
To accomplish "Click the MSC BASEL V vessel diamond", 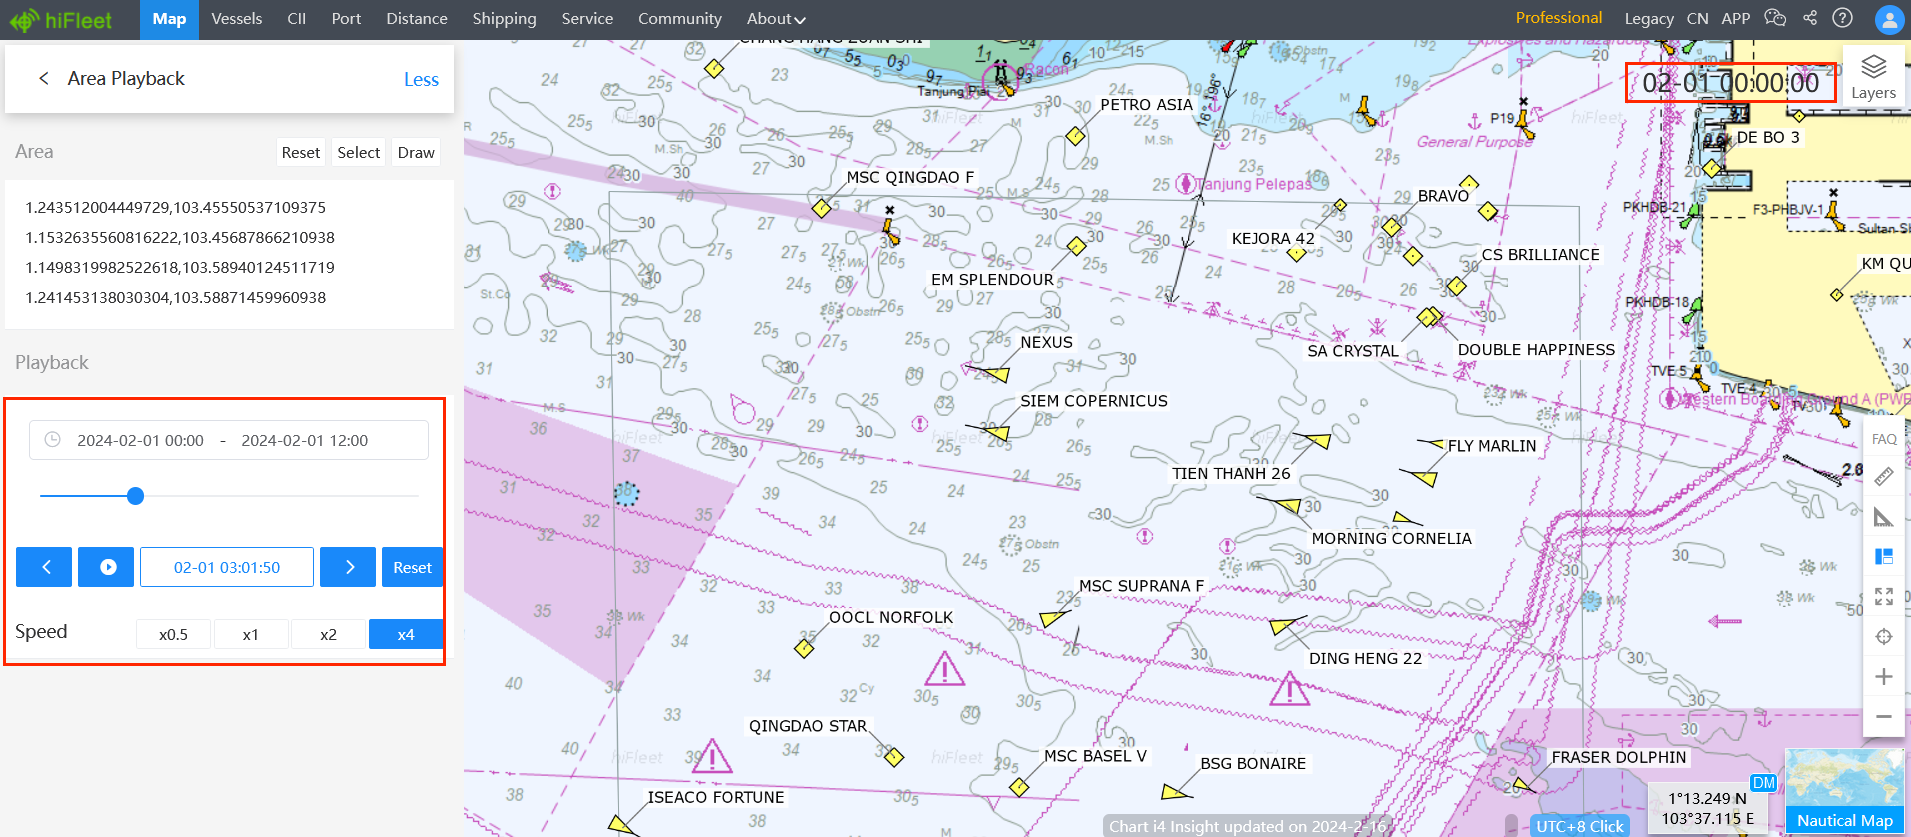I will tap(1019, 787).
